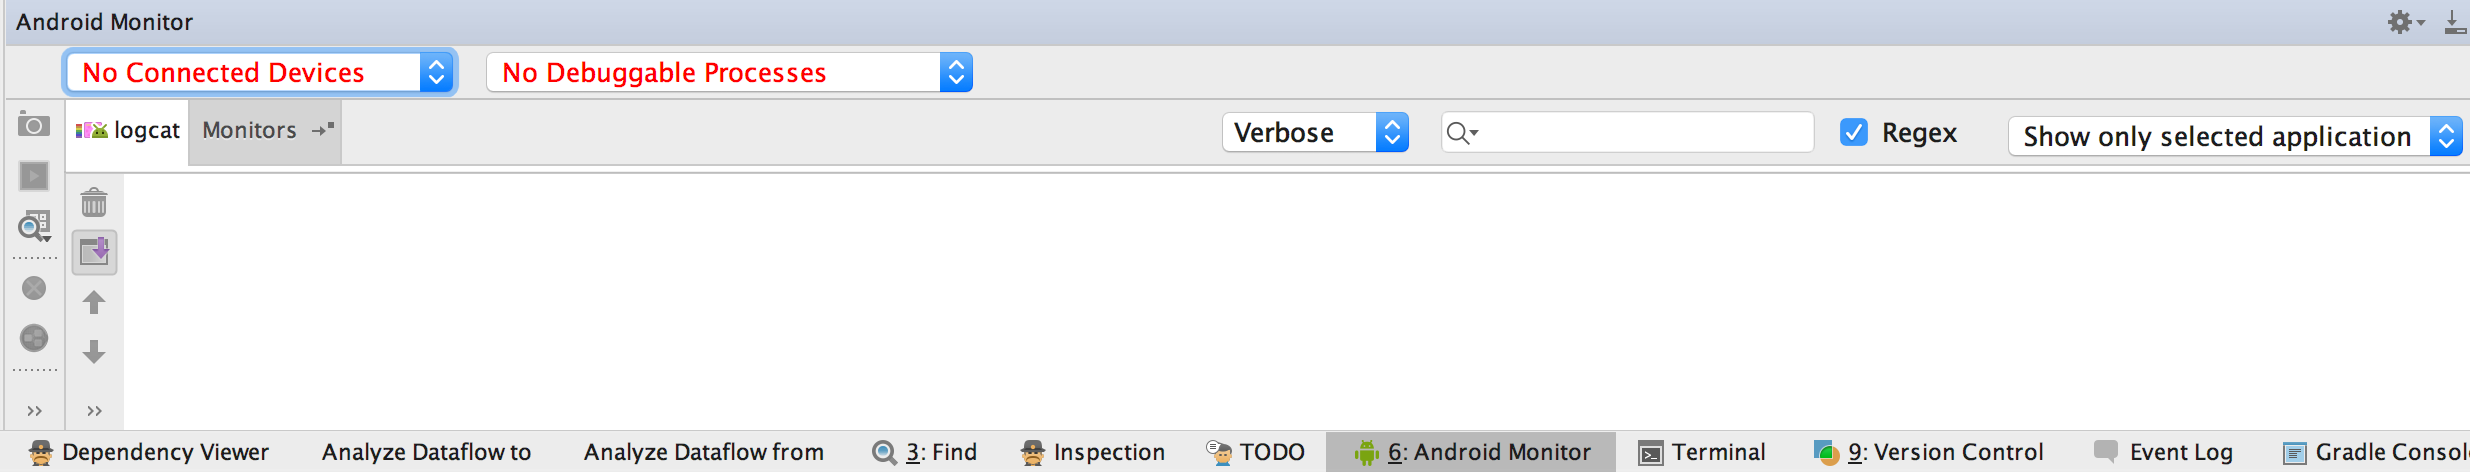Select the logcat tab
2470x472 pixels.
tap(128, 131)
